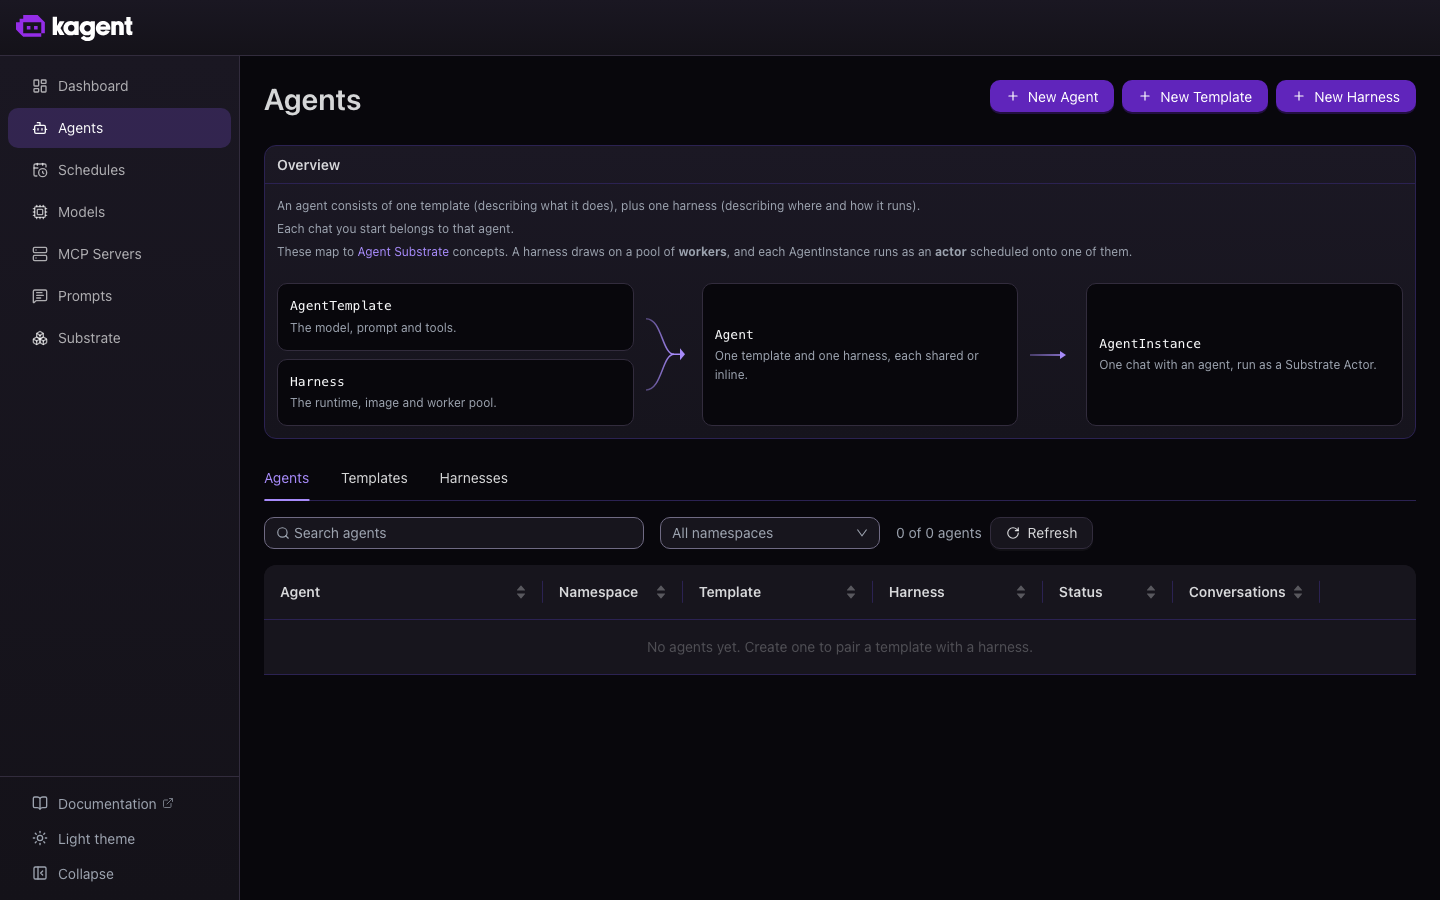
Task: Sort the table by Agent column
Action: (403, 592)
